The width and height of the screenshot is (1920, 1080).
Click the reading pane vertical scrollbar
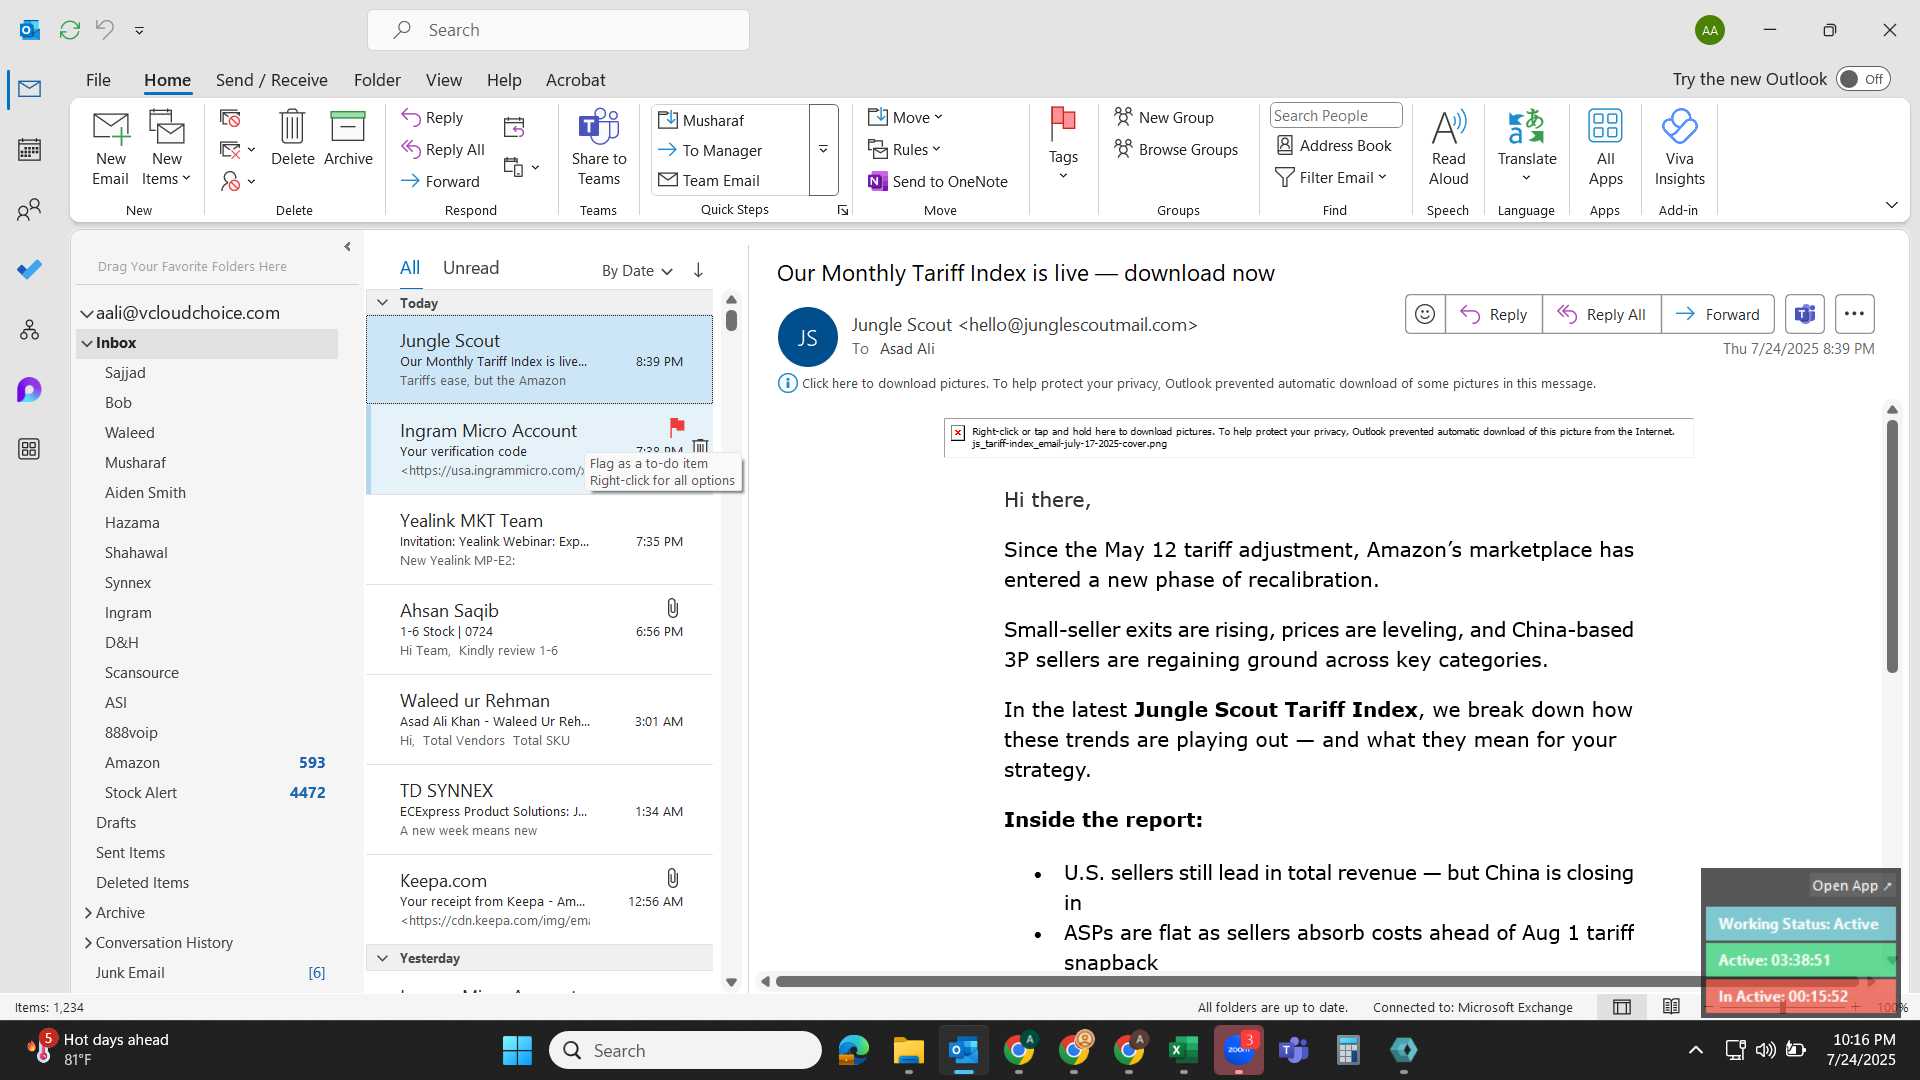[x=1891, y=546]
